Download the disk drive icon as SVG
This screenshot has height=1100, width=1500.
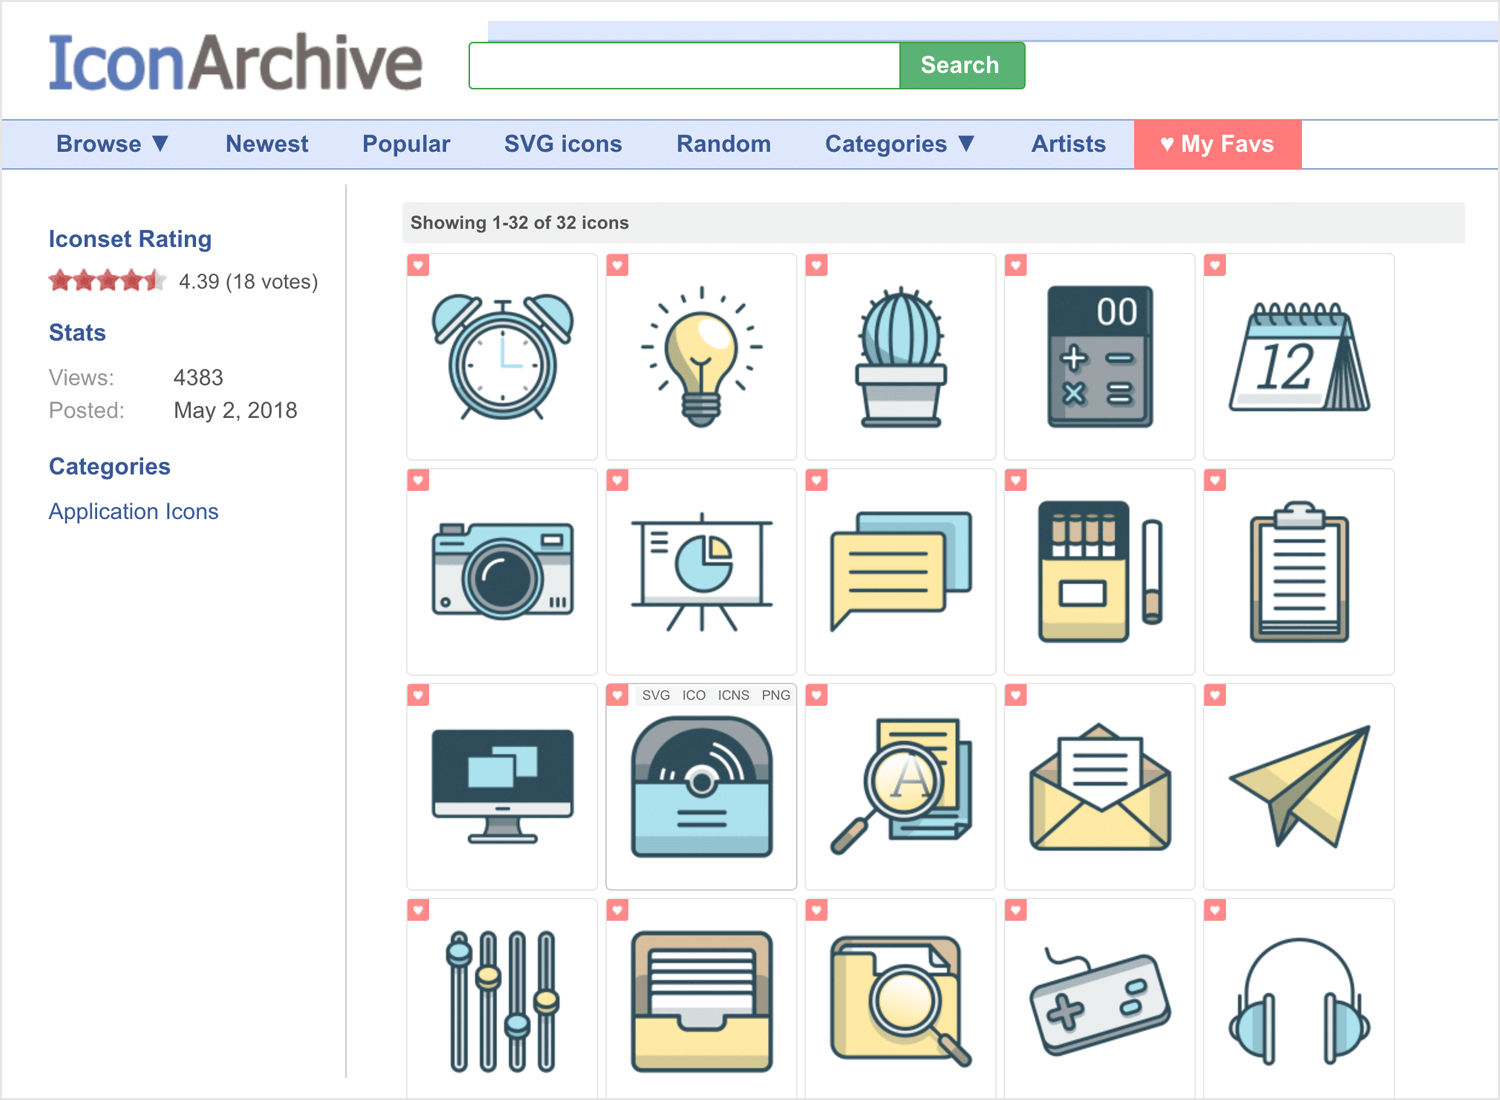[x=656, y=695]
